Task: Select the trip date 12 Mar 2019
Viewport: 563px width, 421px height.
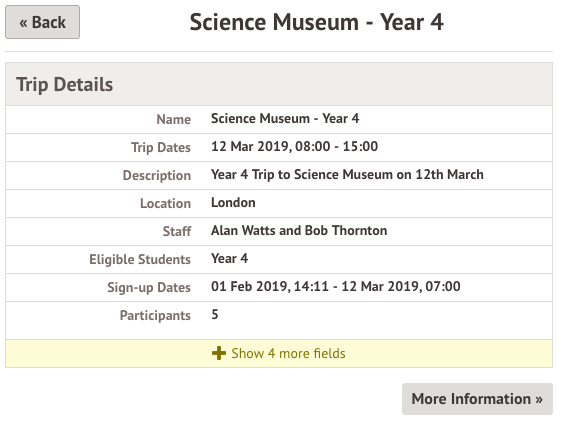Action: [250, 146]
